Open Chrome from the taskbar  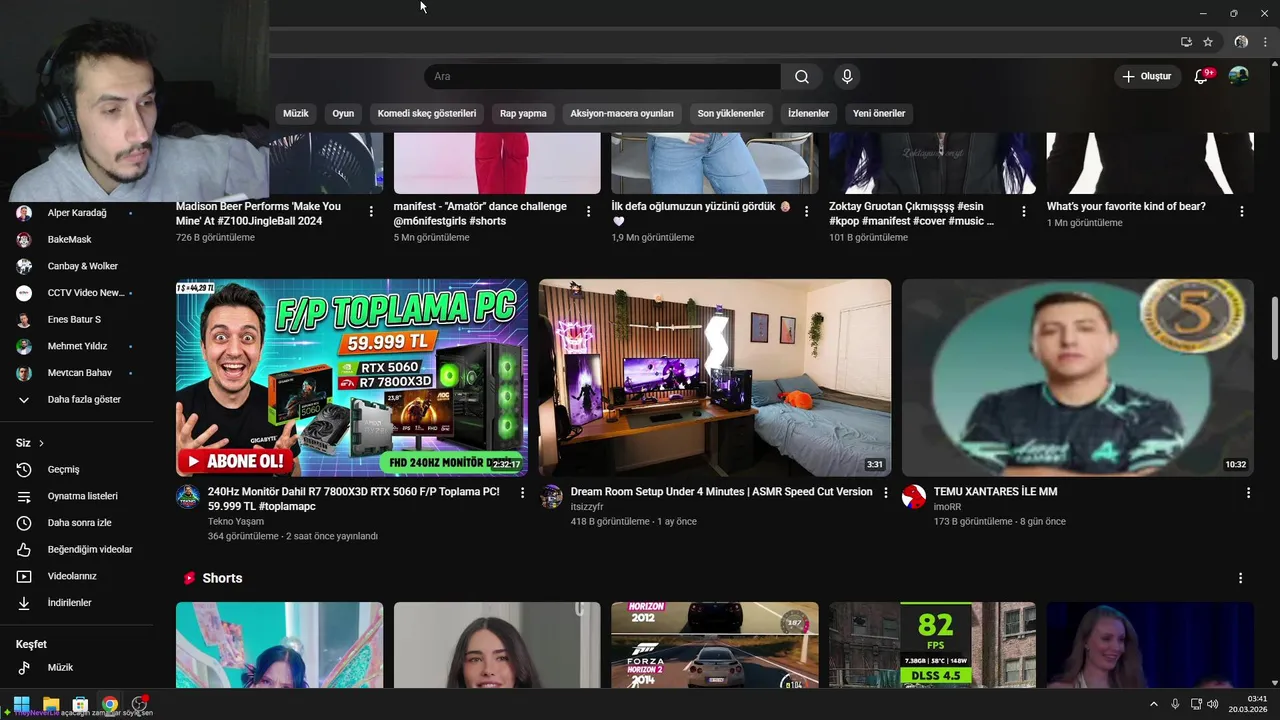click(x=110, y=704)
